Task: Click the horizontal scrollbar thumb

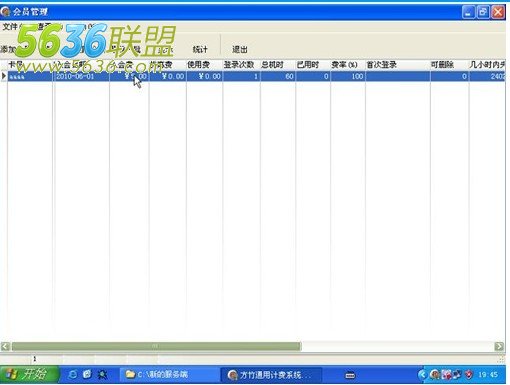Action: 156,346
